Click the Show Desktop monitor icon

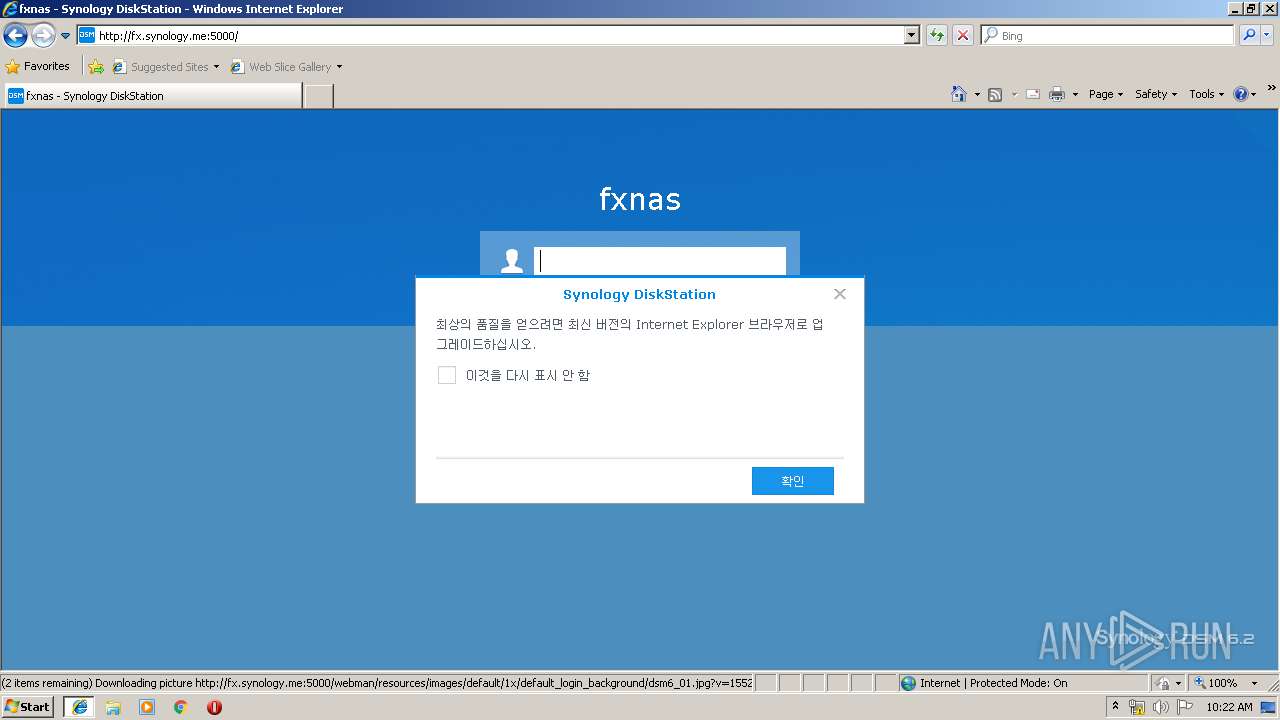pos(1268,707)
